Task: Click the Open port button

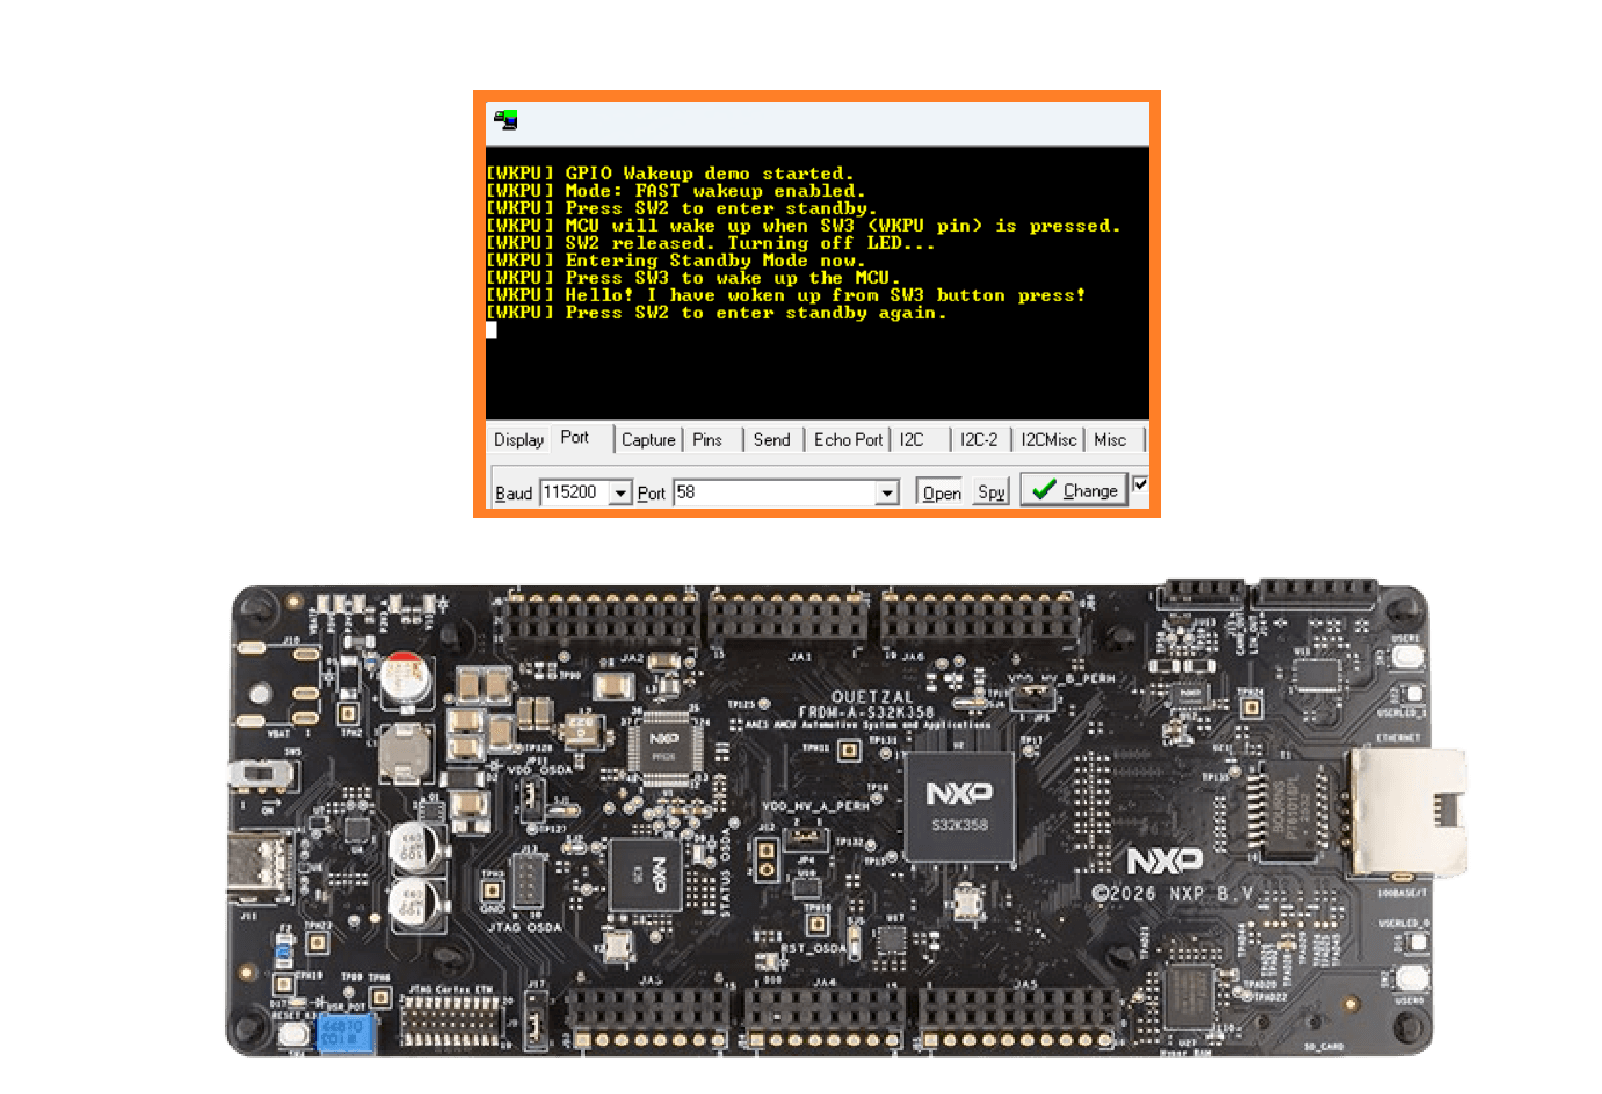Action: (941, 493)
